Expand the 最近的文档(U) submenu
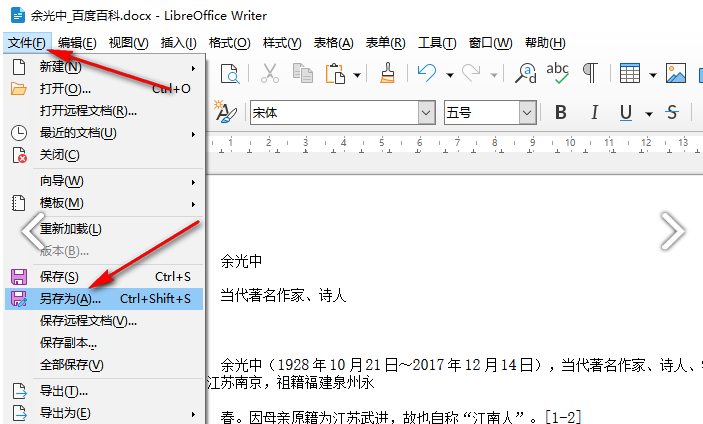Viewport: 703px width, 424px height. coord(104,133)
